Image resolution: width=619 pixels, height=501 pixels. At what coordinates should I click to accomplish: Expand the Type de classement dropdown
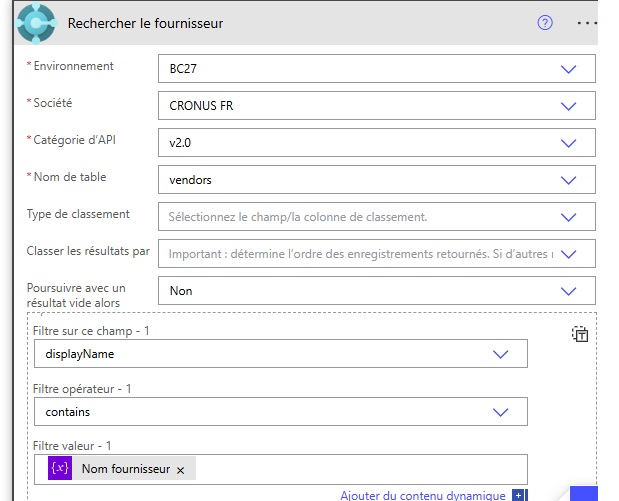point(569,216)
